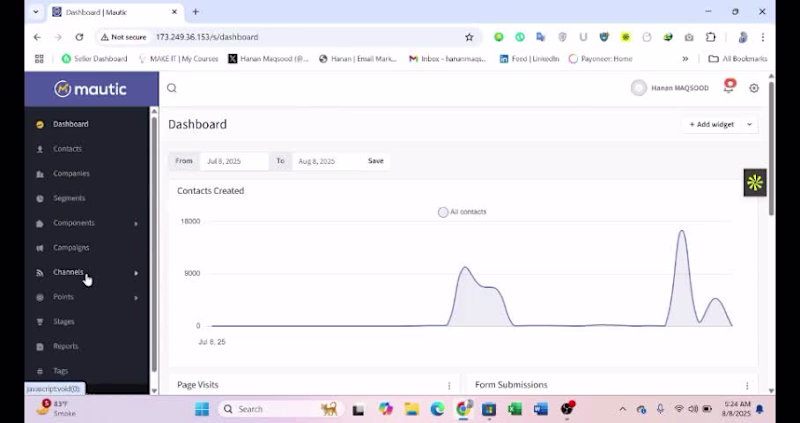Open the Windows Start menu
The width and height of the screenshot is (800, 423).
(202, 409)
